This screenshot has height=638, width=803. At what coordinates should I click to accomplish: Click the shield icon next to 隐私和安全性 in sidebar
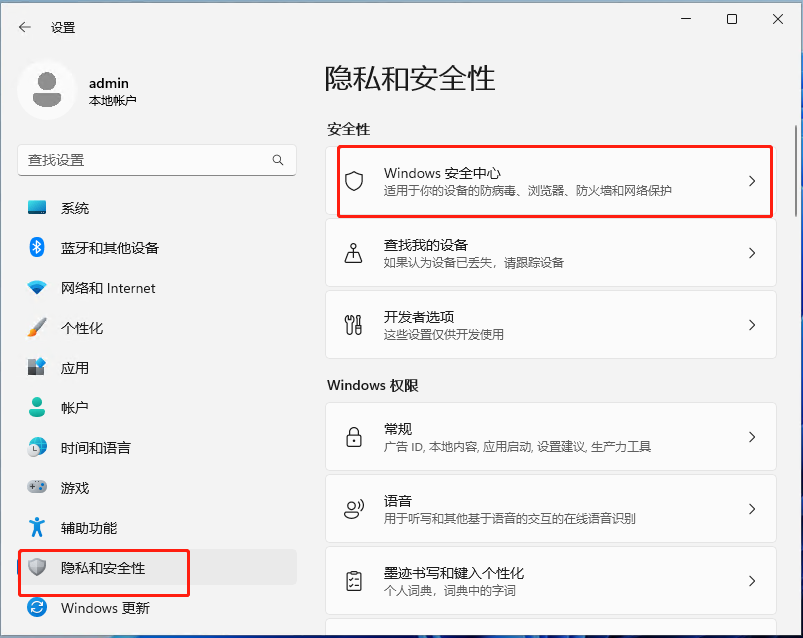[37, 567]
